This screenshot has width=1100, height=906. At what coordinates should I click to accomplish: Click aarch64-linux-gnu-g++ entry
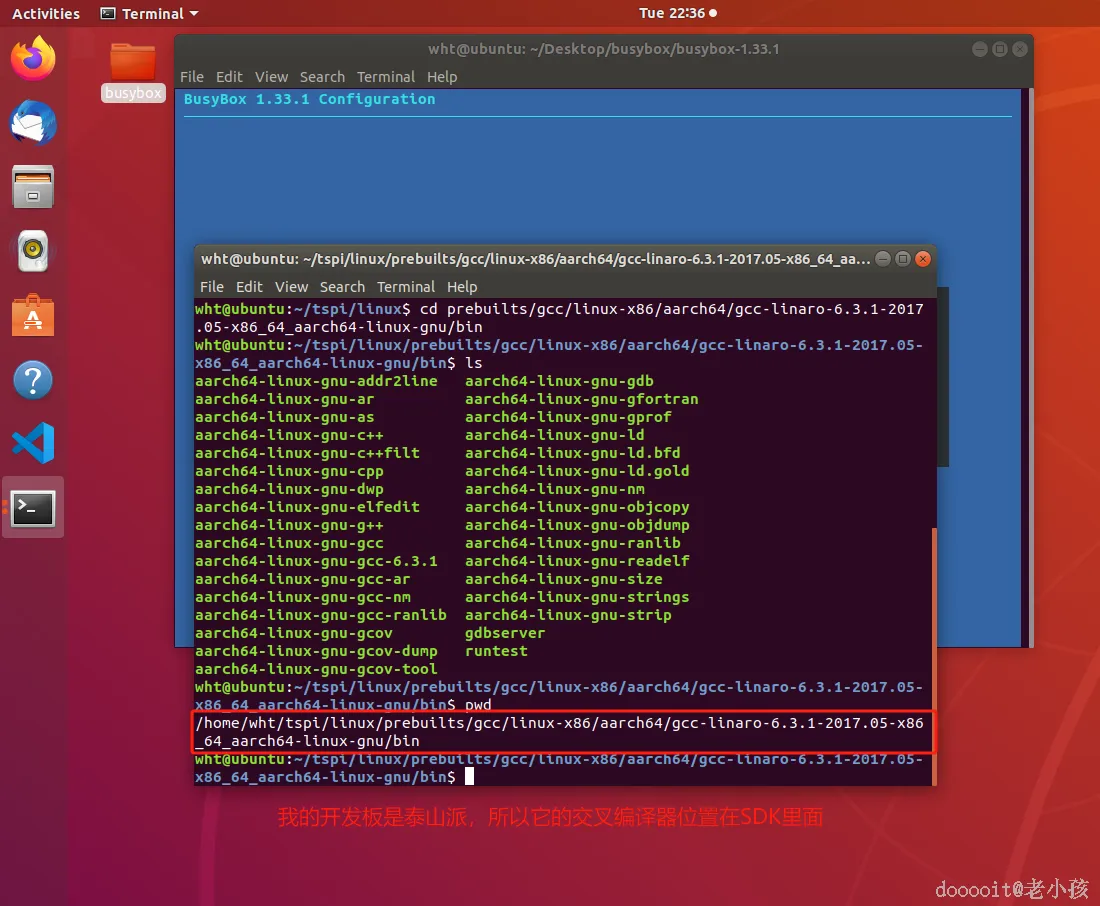289,525
